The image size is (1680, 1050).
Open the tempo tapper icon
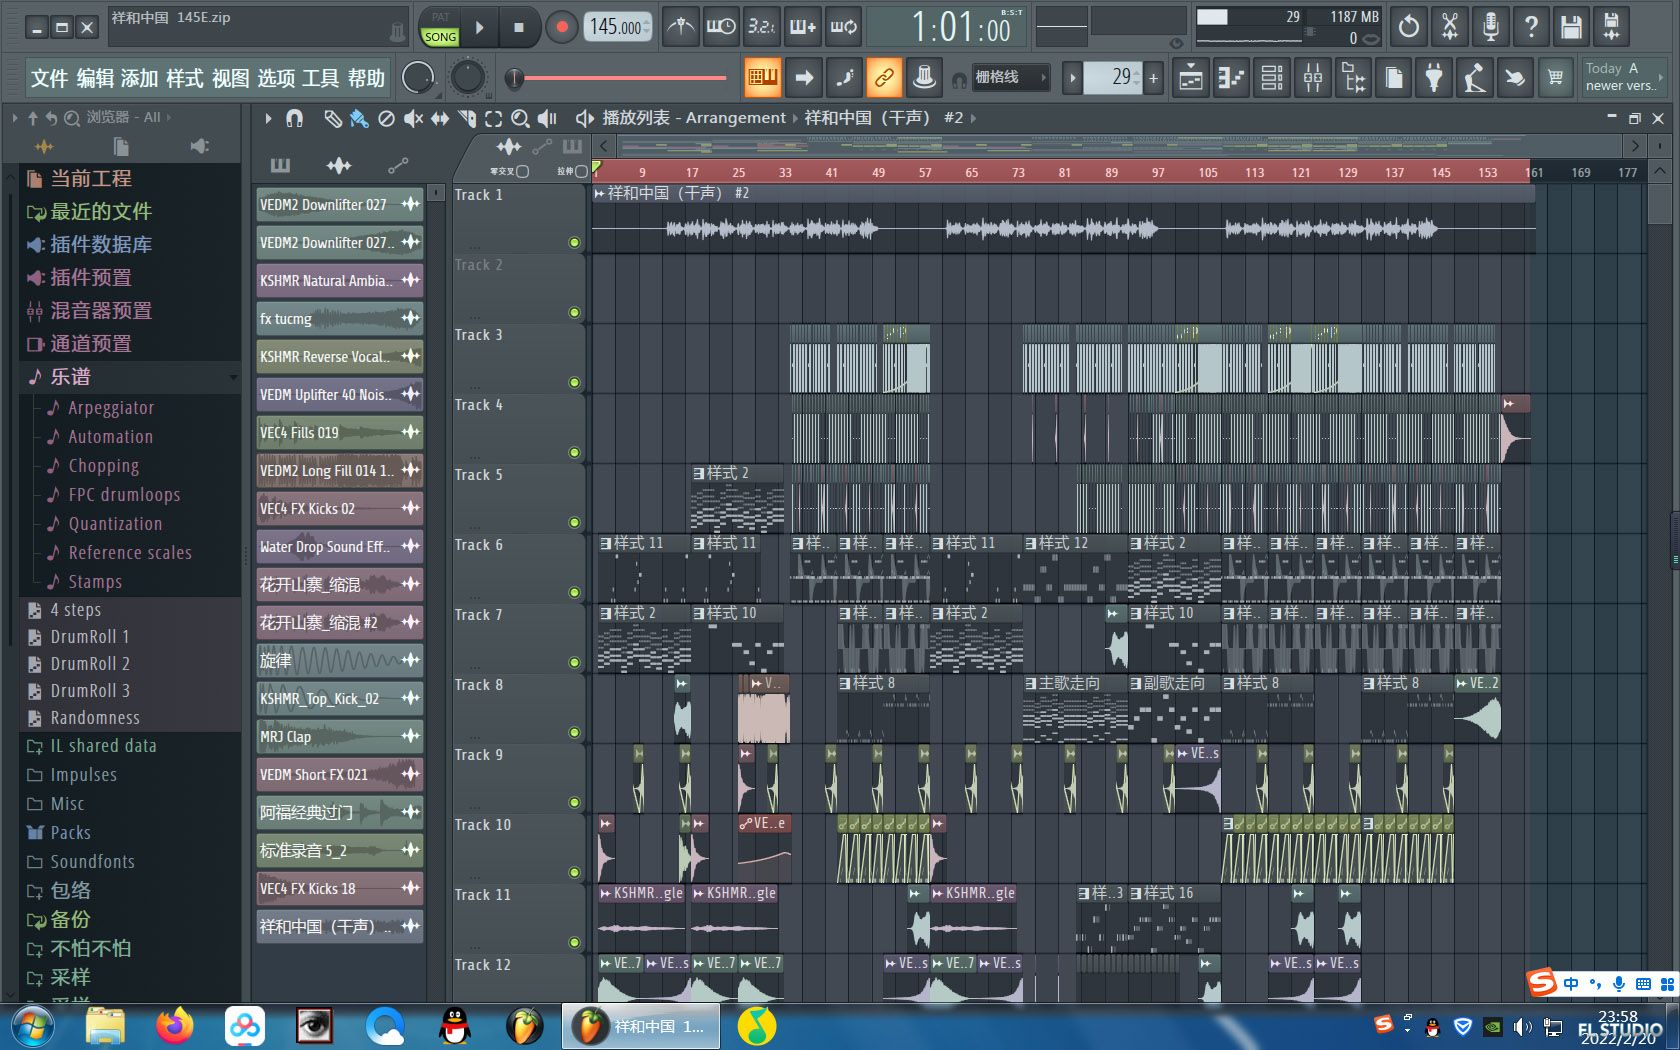click(x=1475, y=77)
